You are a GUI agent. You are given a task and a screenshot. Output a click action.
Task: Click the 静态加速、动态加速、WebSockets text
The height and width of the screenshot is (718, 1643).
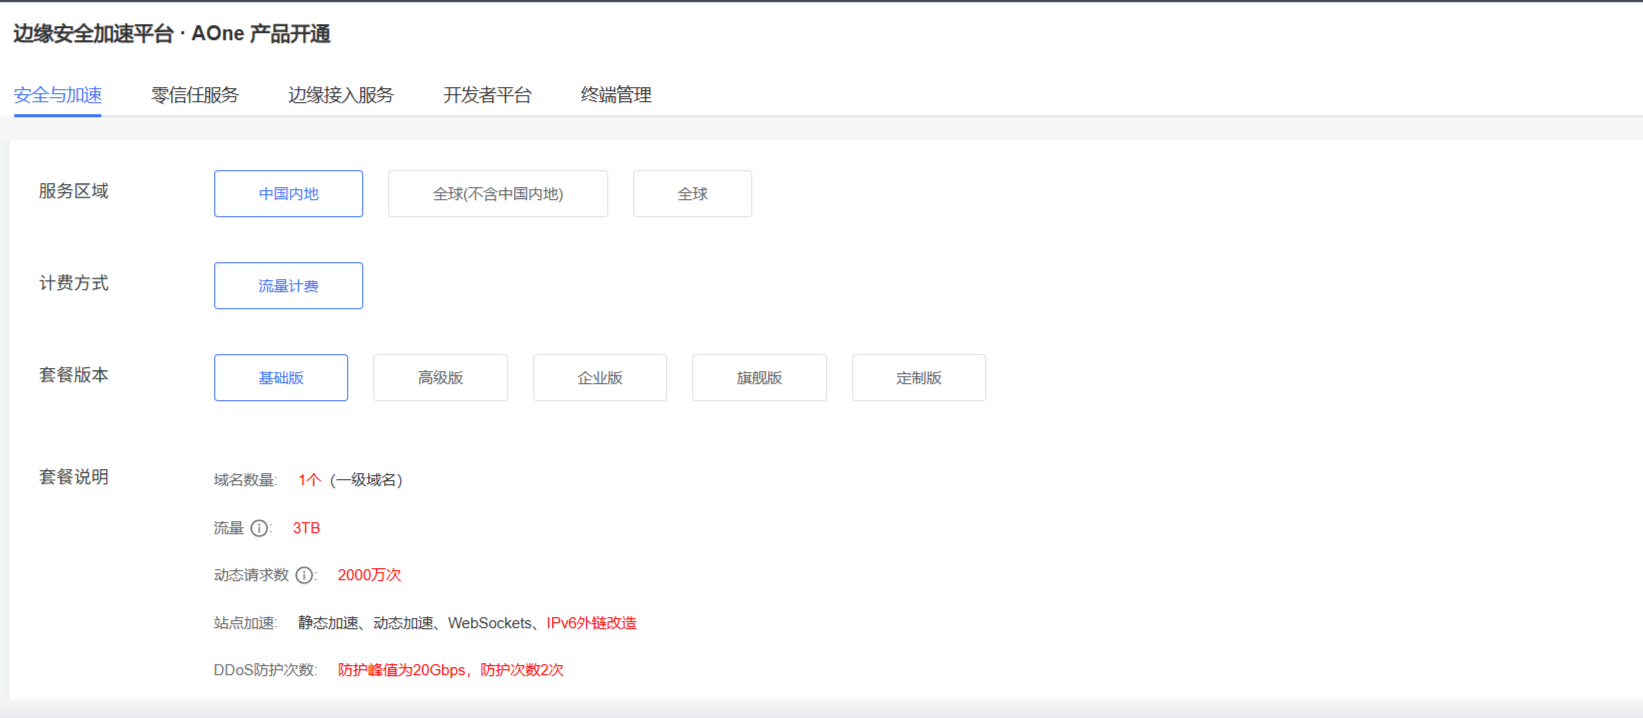(415, 623)
